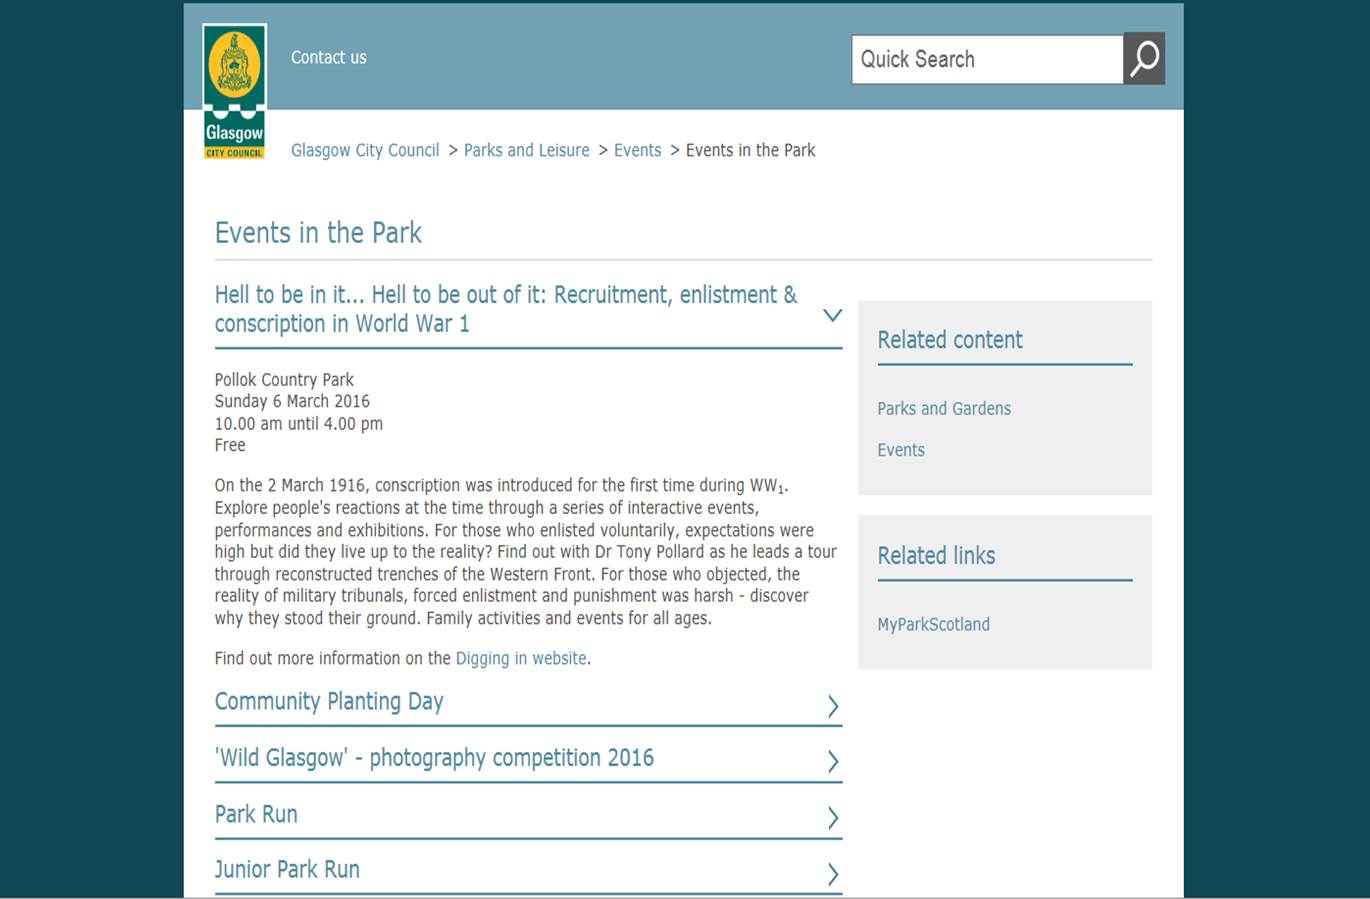Open the Community Planting Day heading
This screenshot has height=899, width=1370.
click(329, 702)
